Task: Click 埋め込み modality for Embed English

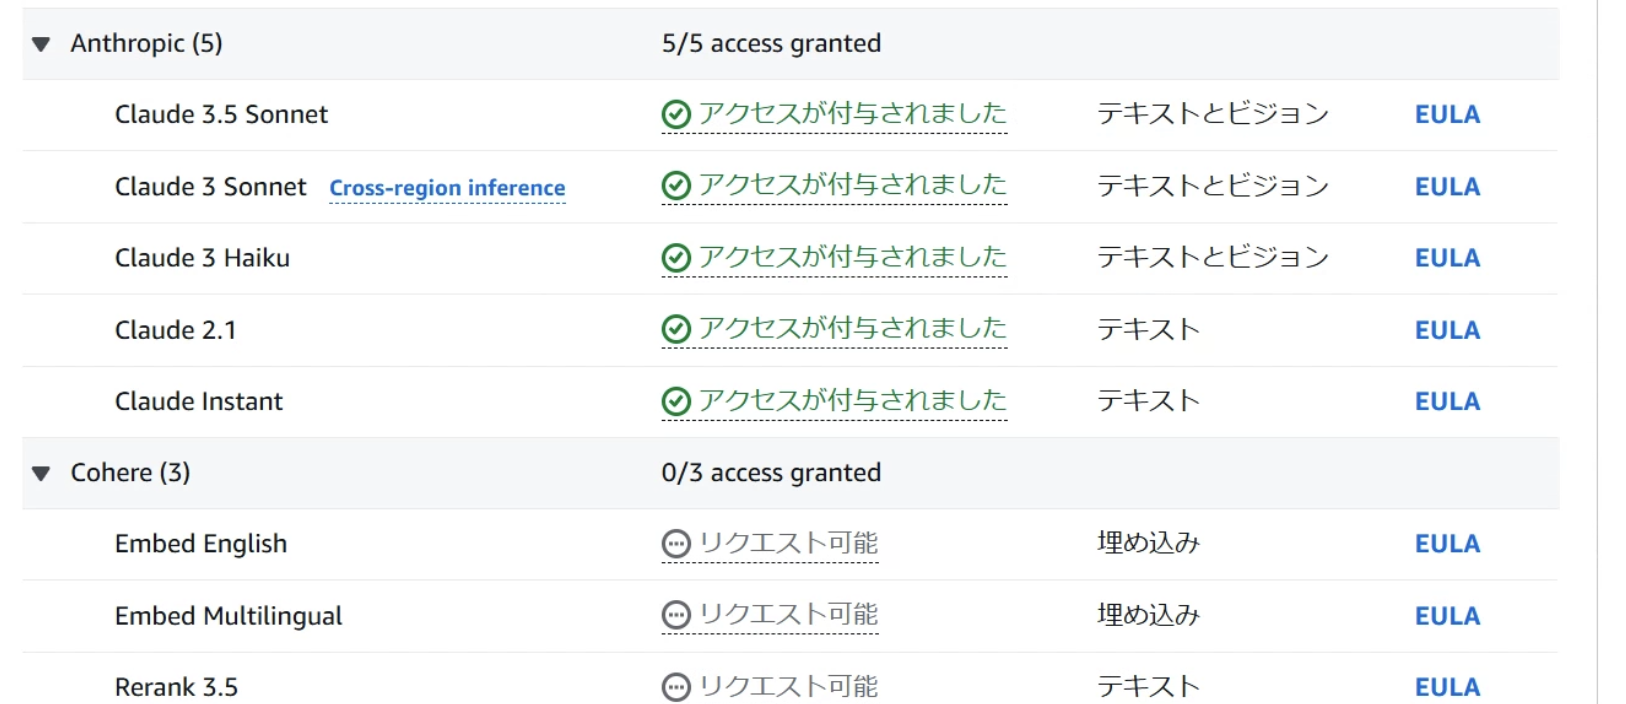Action: click(x=1148, y=543)
